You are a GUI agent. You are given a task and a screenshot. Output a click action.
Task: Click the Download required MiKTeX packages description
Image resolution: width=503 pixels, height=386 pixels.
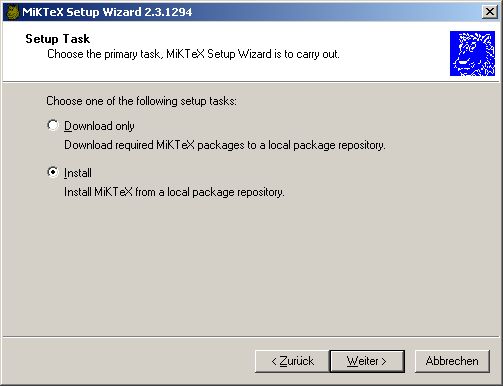point(225,145)
